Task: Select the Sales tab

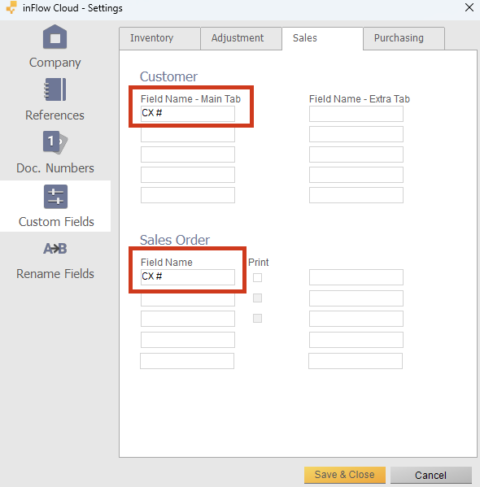Action: click(x=322, y=38)
